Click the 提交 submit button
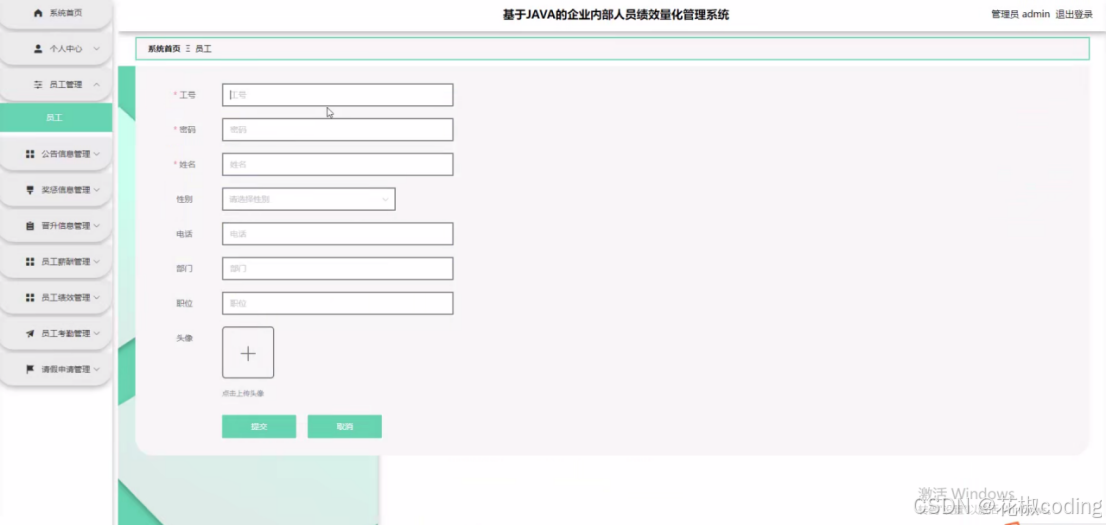The height and width of the screenshot is (526, 1106). [259, 427]
